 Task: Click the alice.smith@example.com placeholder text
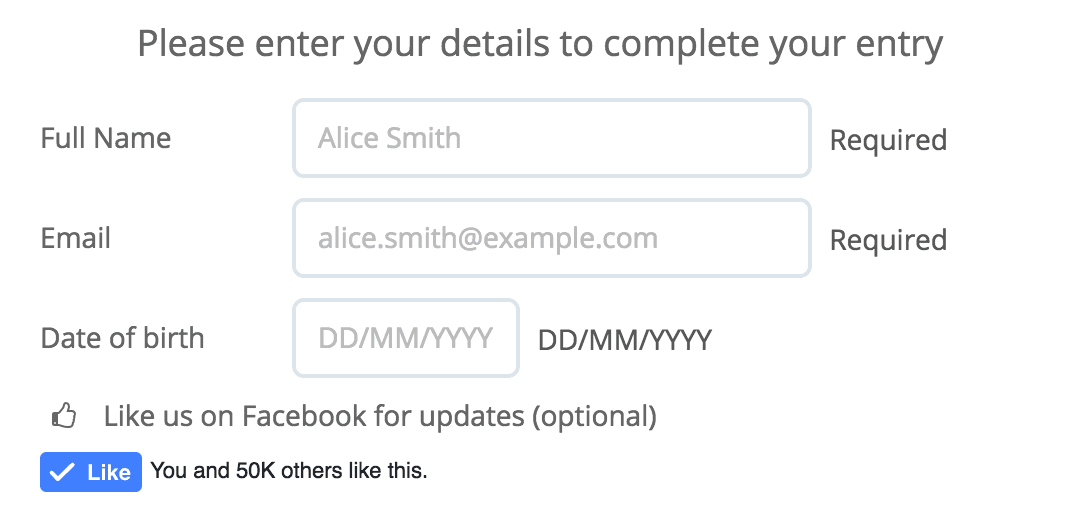(488, 238)
